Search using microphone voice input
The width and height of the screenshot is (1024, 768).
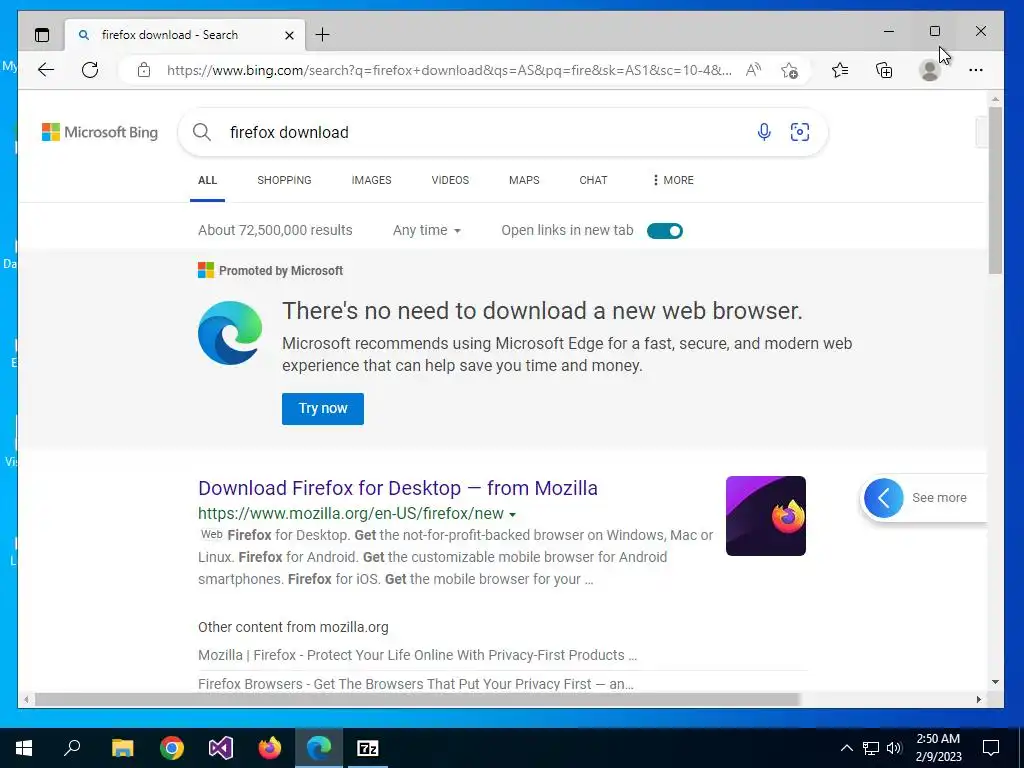pos(764,133)
